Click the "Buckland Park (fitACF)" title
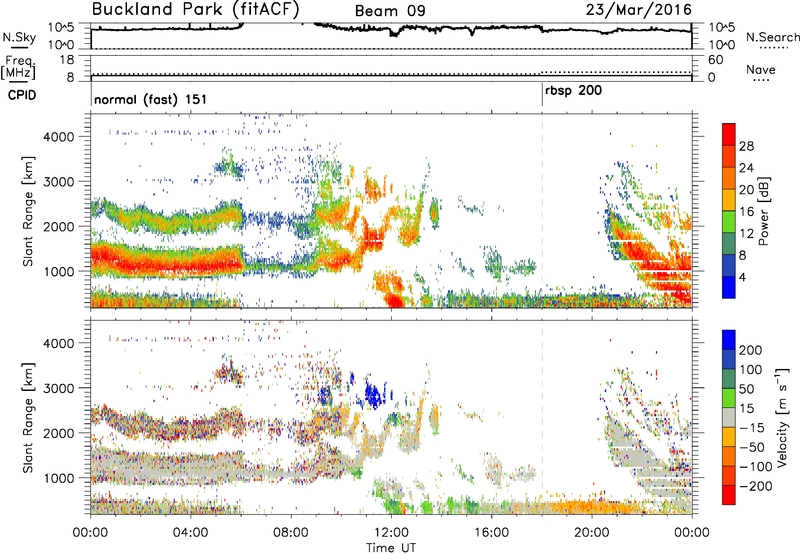Viewport: 800px width, 554px height. (x=195, y=10)
